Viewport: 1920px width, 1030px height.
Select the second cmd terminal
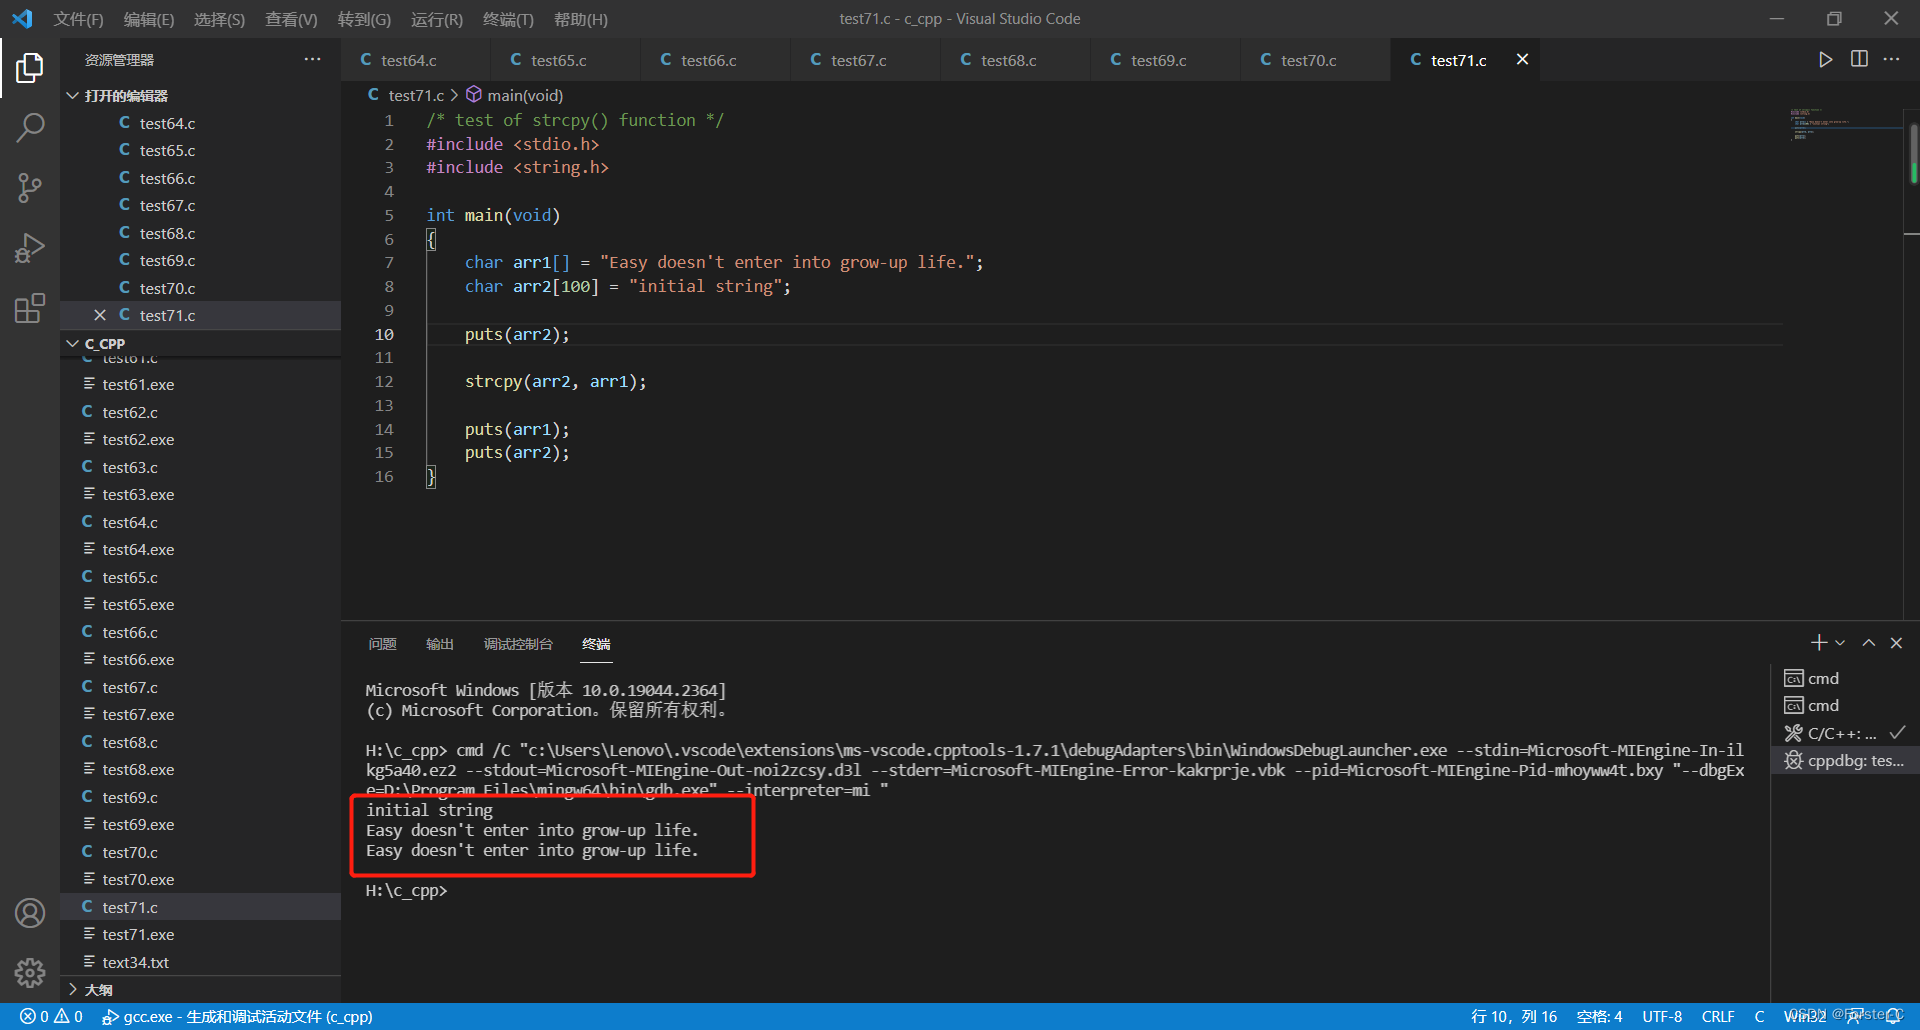pos(1845,706)
